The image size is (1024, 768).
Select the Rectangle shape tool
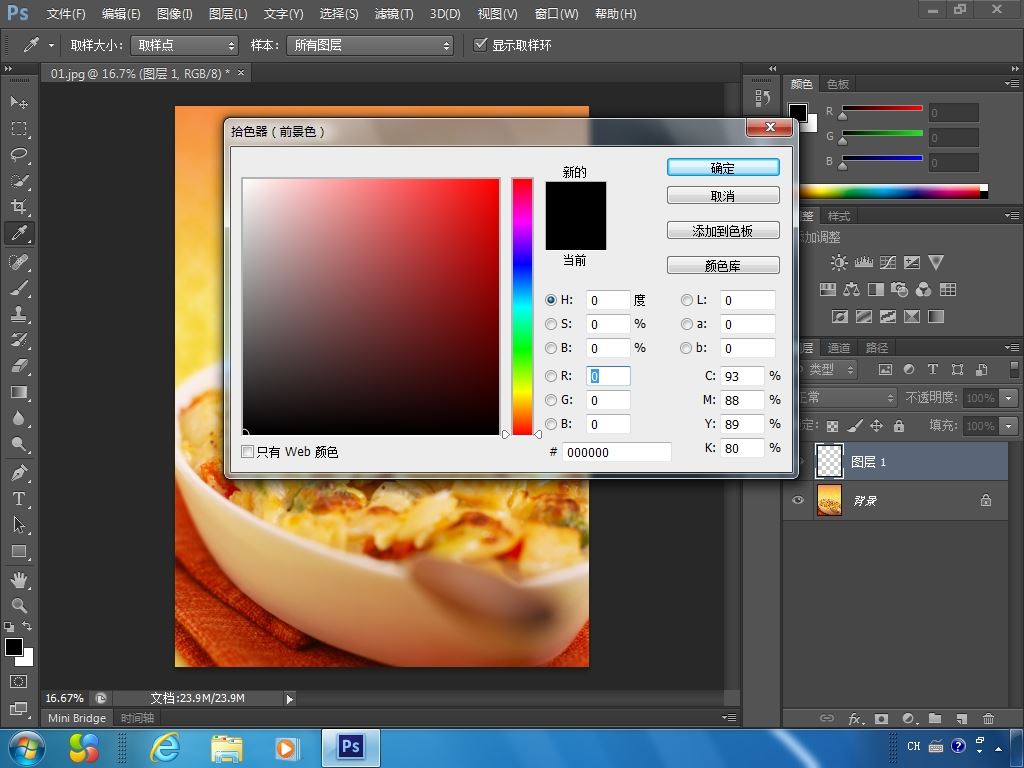(19, 552)
